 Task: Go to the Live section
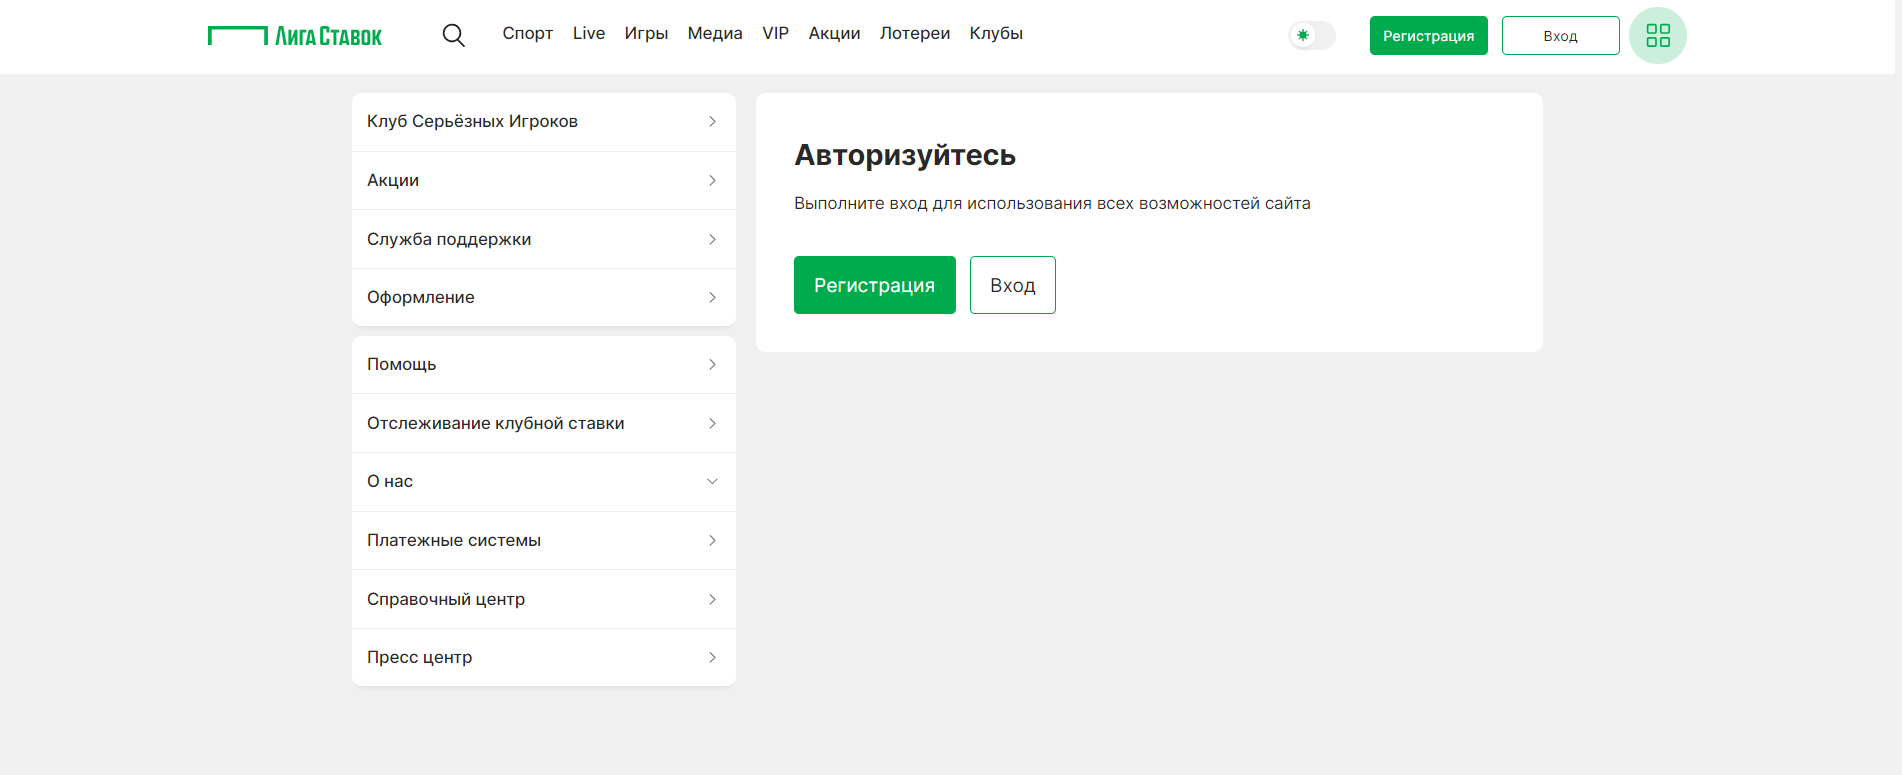[x=588, y=33]
